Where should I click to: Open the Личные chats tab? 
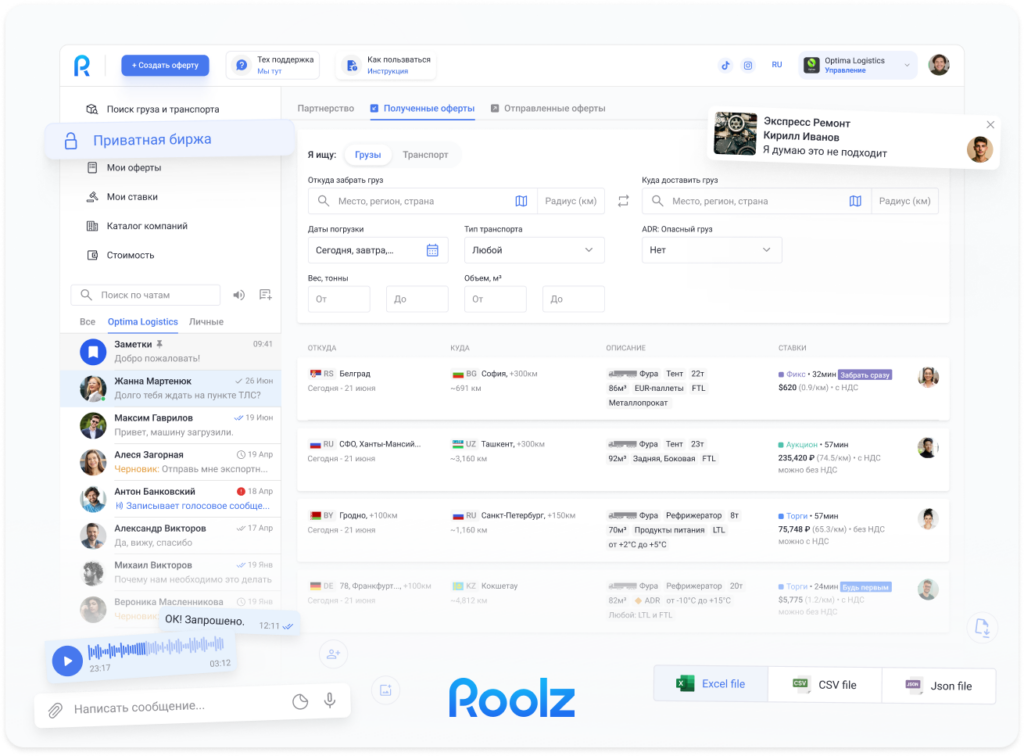point(206,322)
